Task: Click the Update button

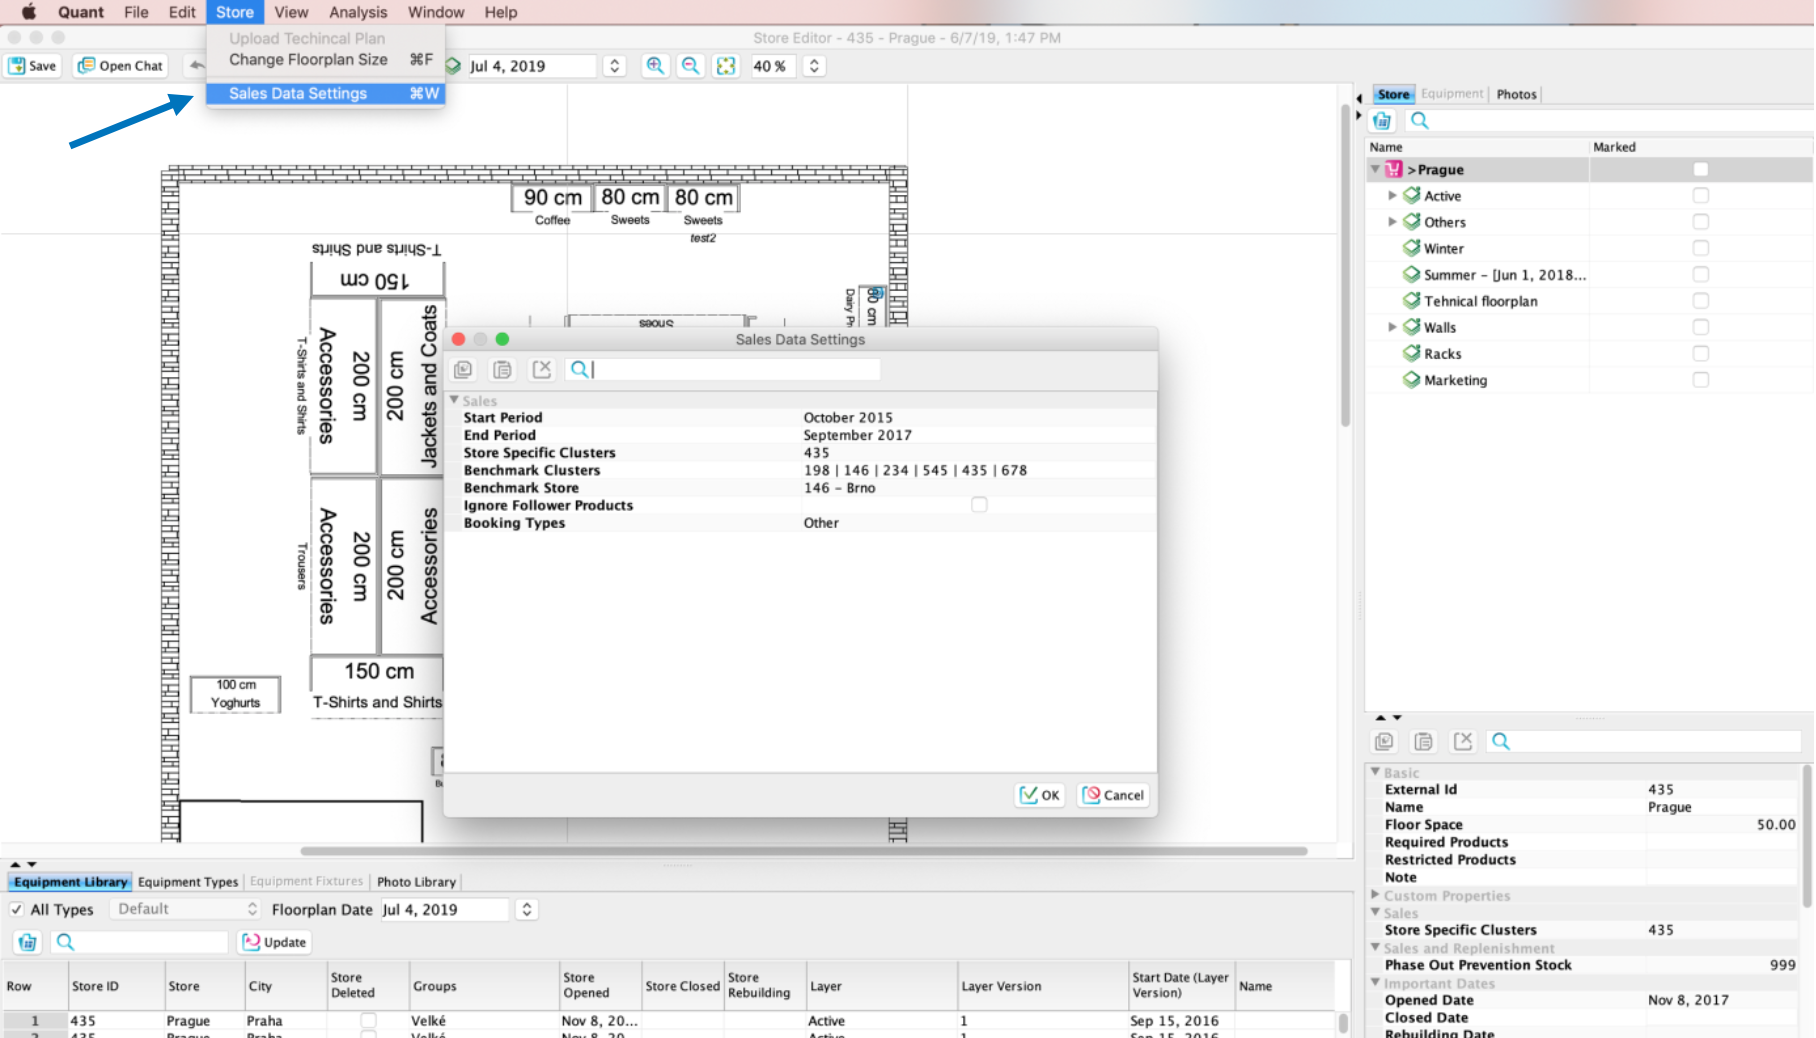Action: point(275,942)
